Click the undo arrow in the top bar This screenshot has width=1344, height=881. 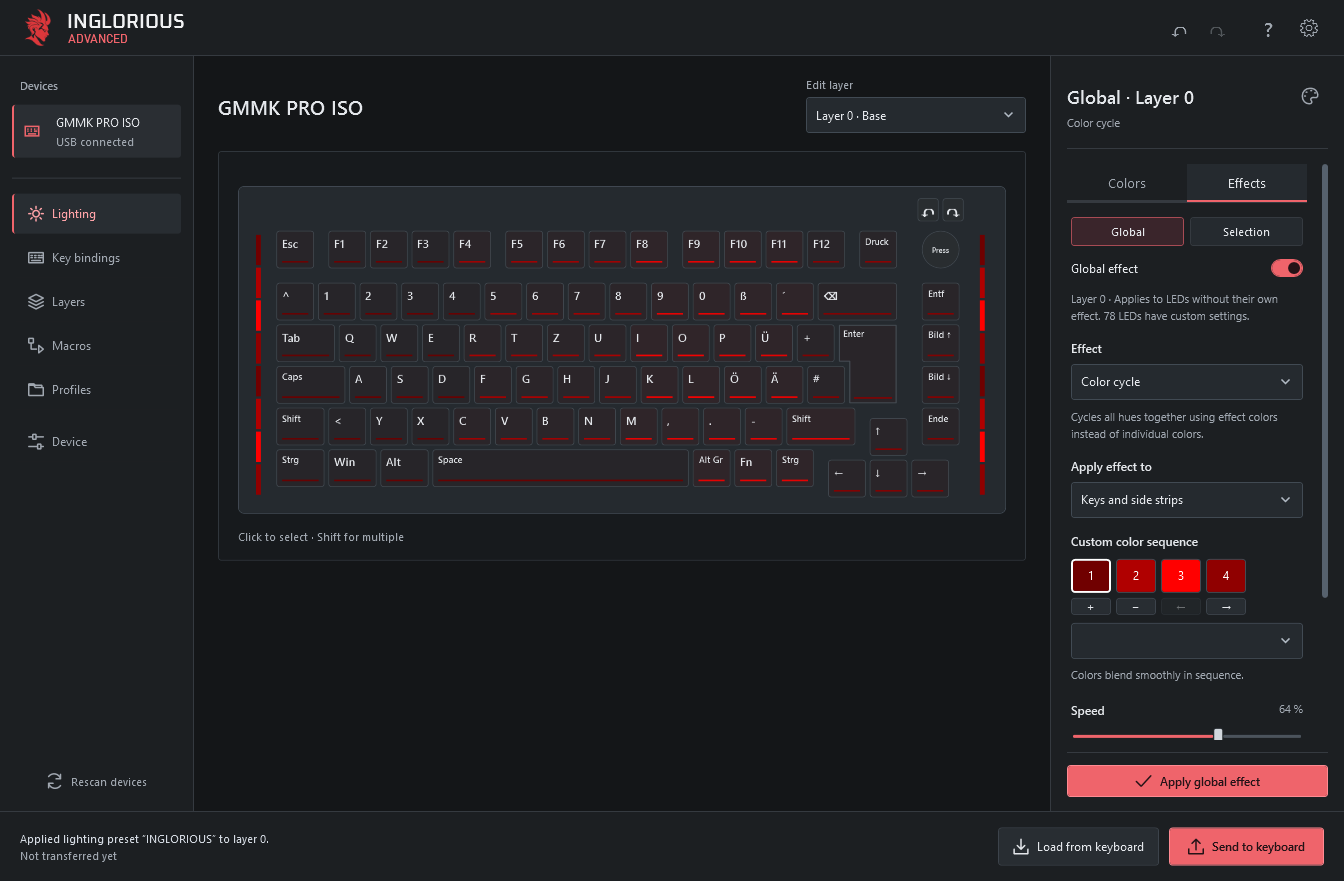pos(1179,30)
